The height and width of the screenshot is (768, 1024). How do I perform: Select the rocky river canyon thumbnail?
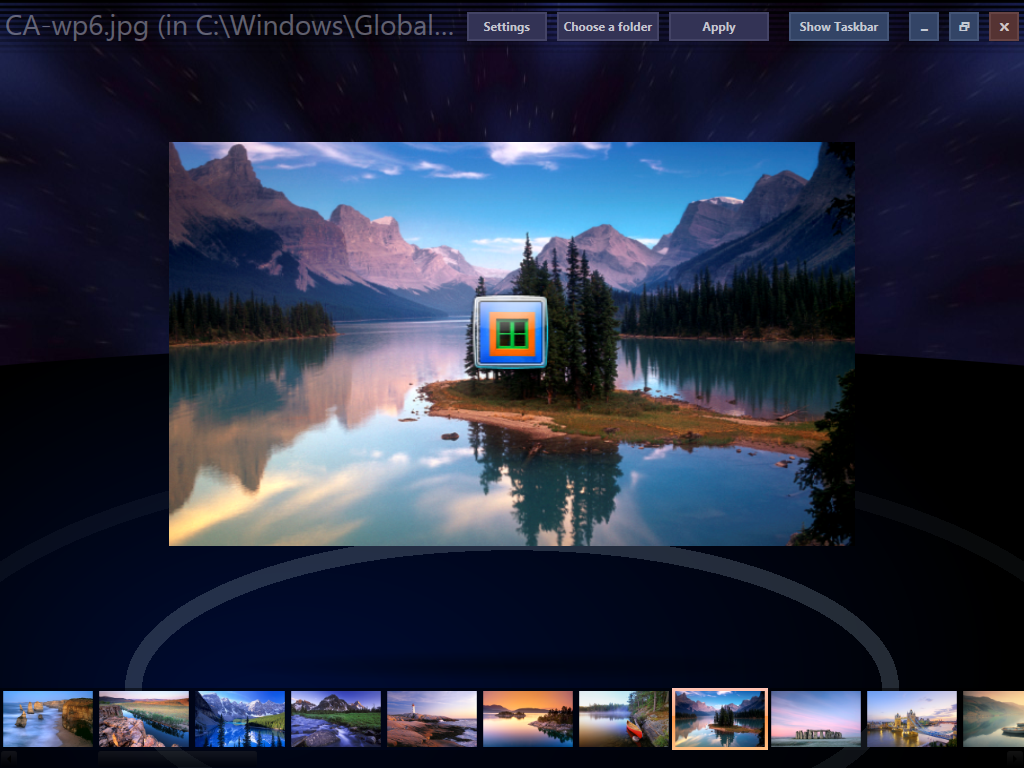tap(144, 719)
